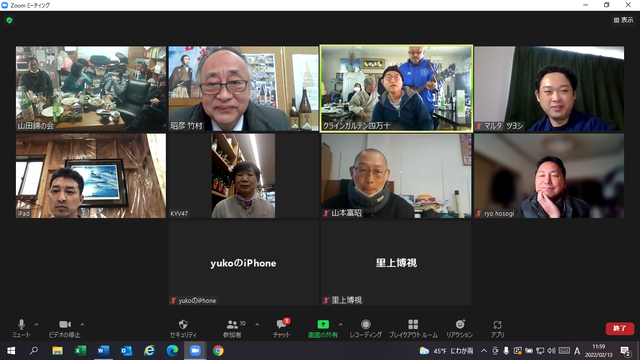Click the IME input mode A indicator

click(577, 351)
